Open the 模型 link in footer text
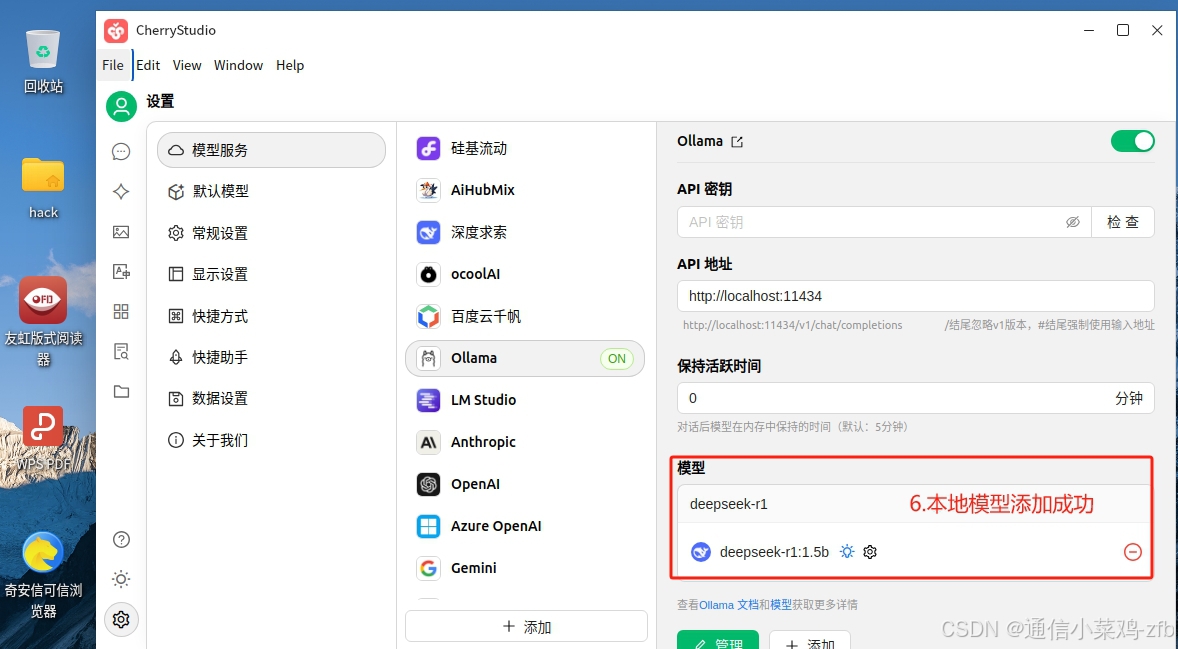The width and height of the screenshot is (1178, 649). pos(781,605)
